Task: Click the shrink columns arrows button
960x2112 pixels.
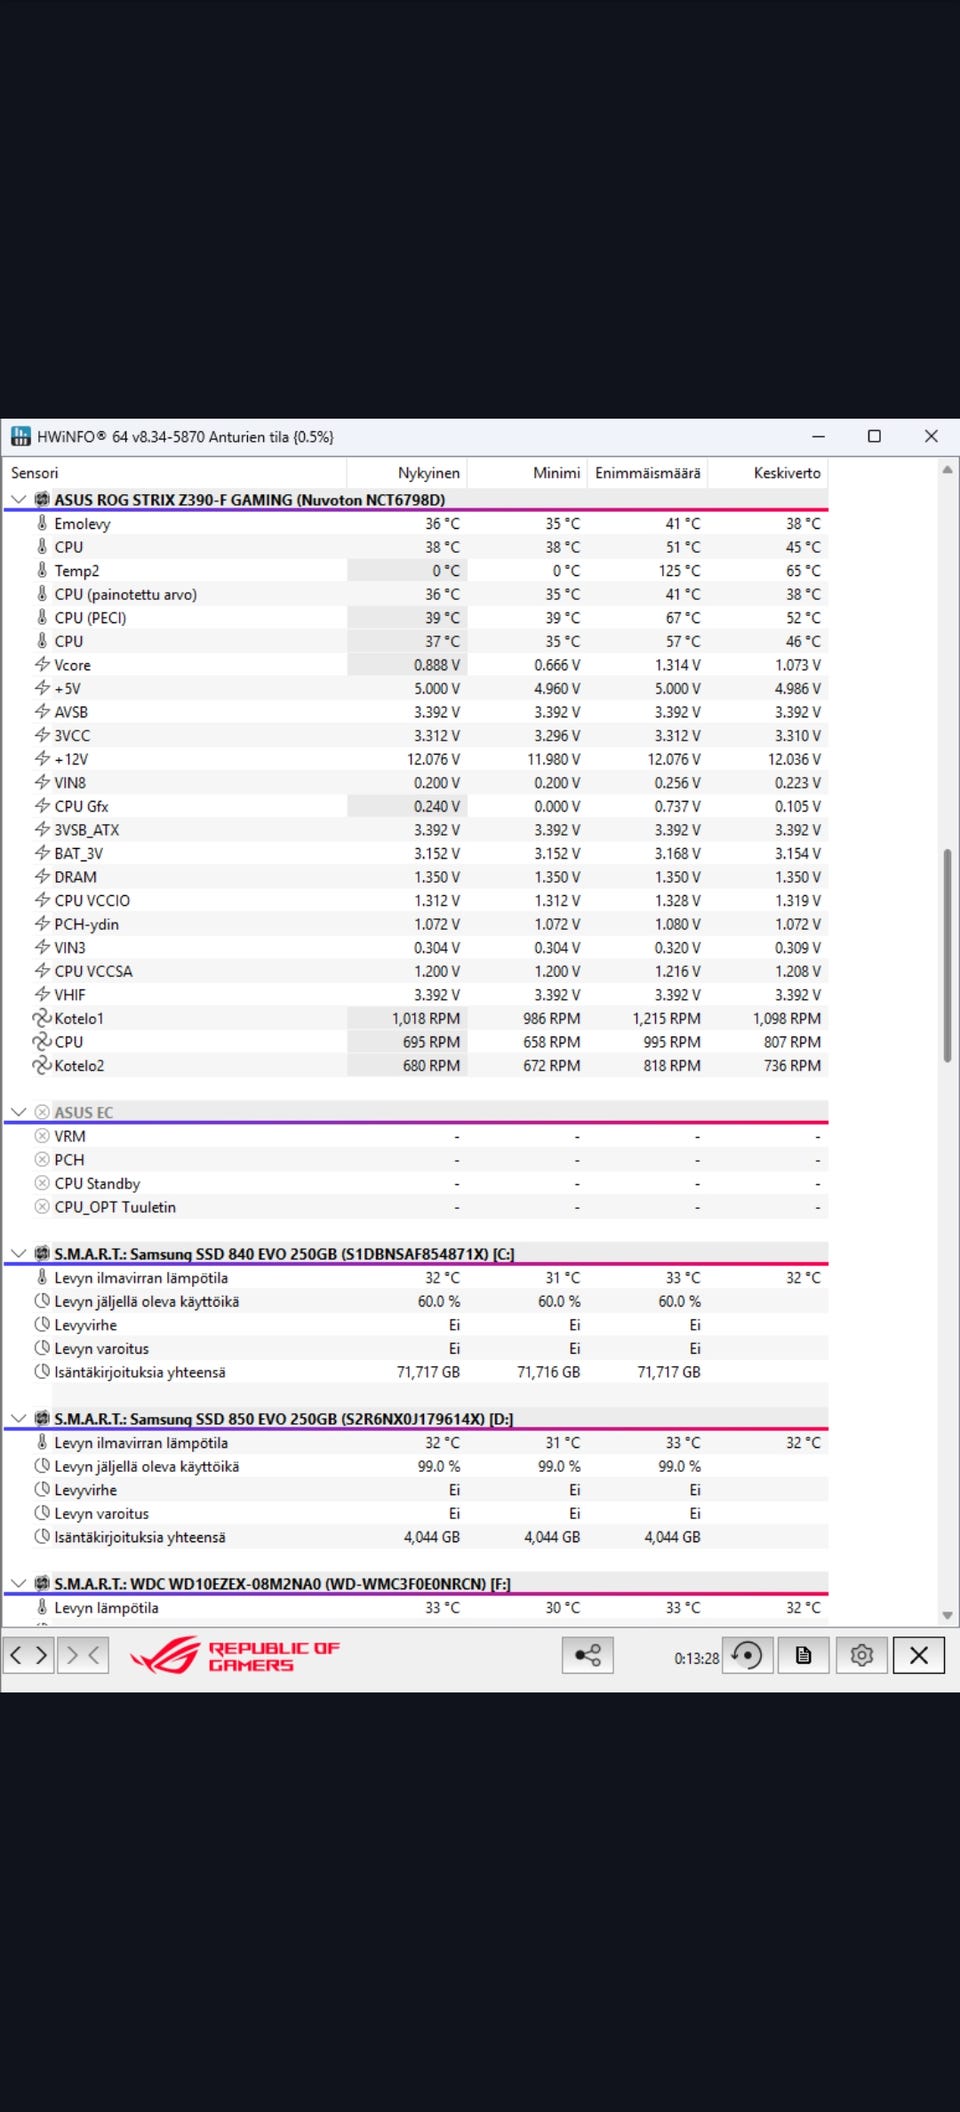Action: tap(83, 1655)
